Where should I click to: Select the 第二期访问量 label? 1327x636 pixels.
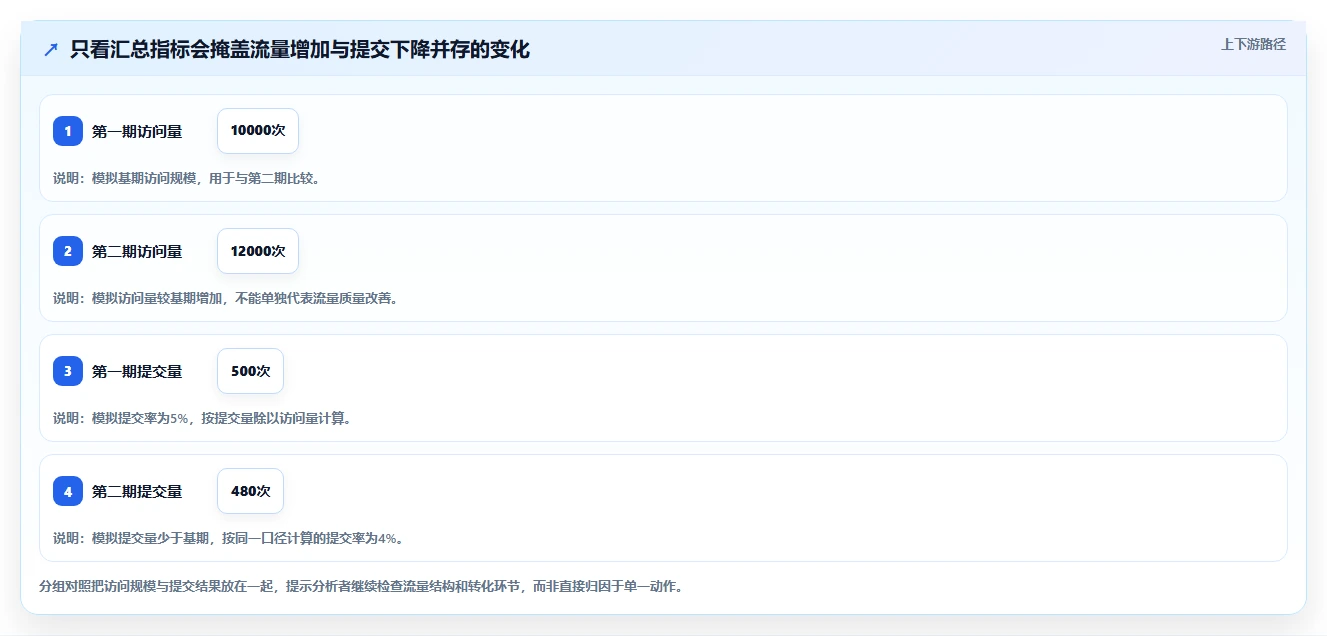pyautogui.click(x=137, y=251)
